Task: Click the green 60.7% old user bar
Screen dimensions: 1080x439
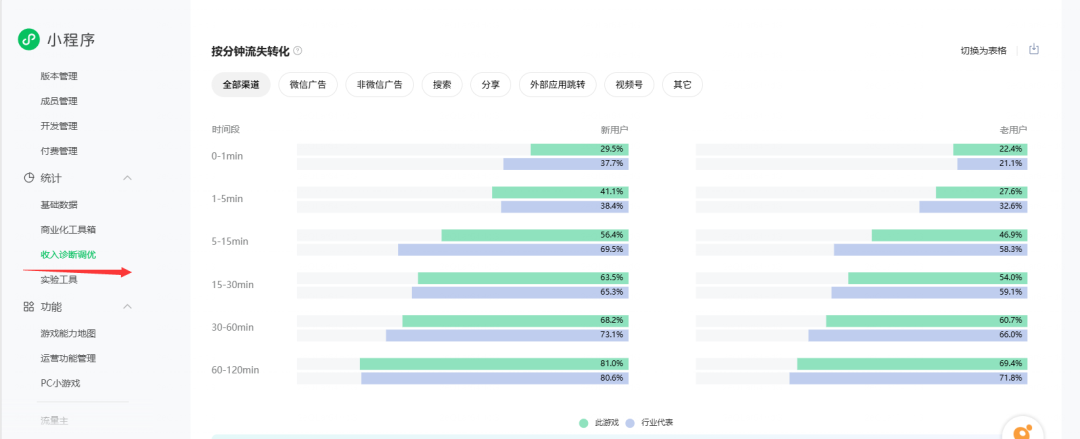Action: [x=927, y=320]
